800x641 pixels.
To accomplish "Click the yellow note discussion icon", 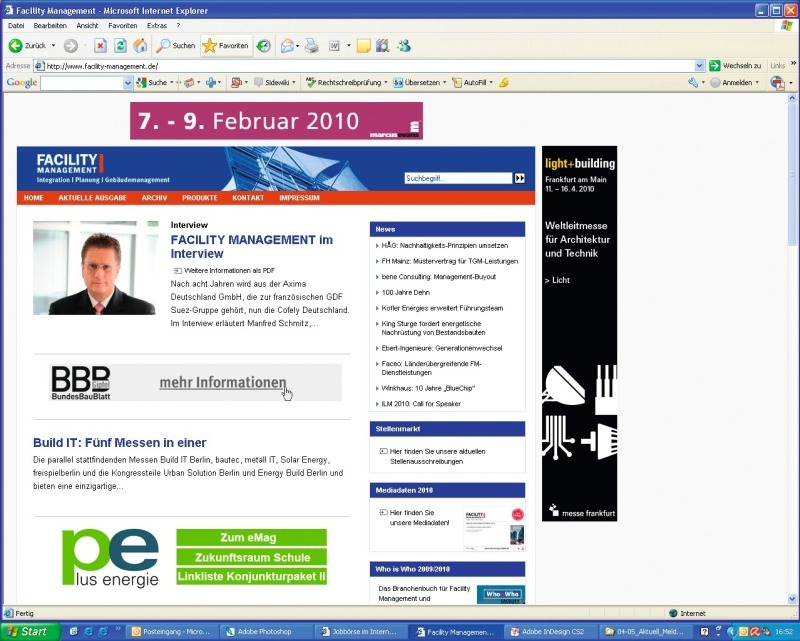I will [363, 46].
